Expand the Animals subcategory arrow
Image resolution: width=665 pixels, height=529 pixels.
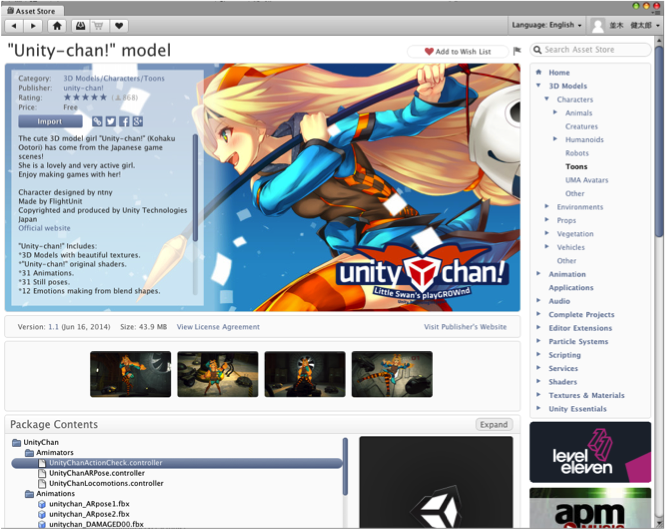coord(555,112)
